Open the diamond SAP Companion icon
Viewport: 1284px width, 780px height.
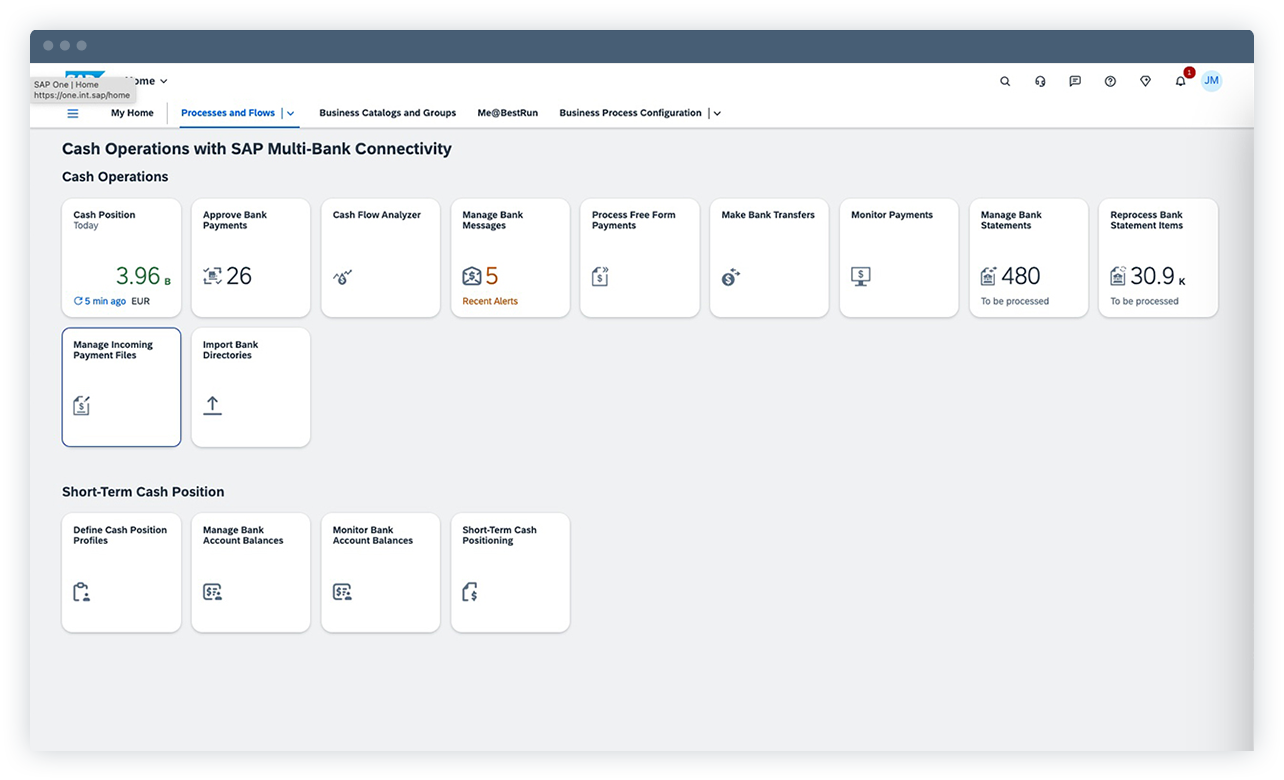click(x=1145, y=81)
